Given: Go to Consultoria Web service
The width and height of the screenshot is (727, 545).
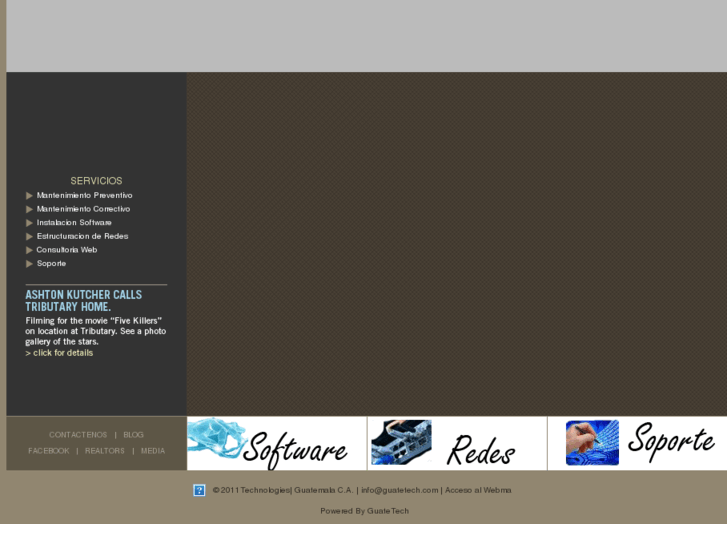Looking at the screenshot, I should pos(67,250).
